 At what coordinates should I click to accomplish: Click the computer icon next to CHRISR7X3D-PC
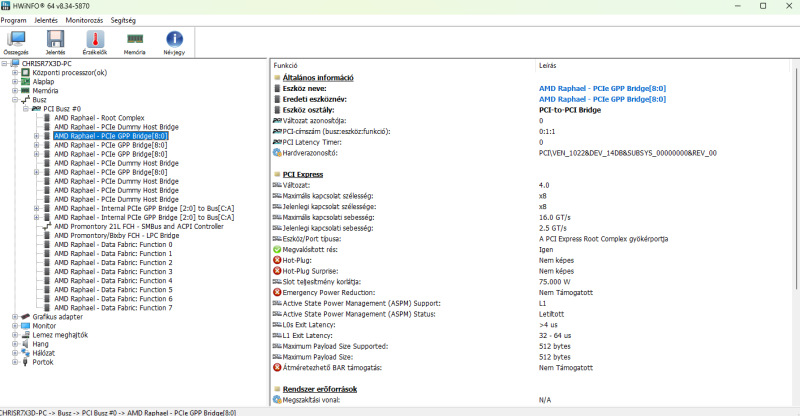[15, 64]
